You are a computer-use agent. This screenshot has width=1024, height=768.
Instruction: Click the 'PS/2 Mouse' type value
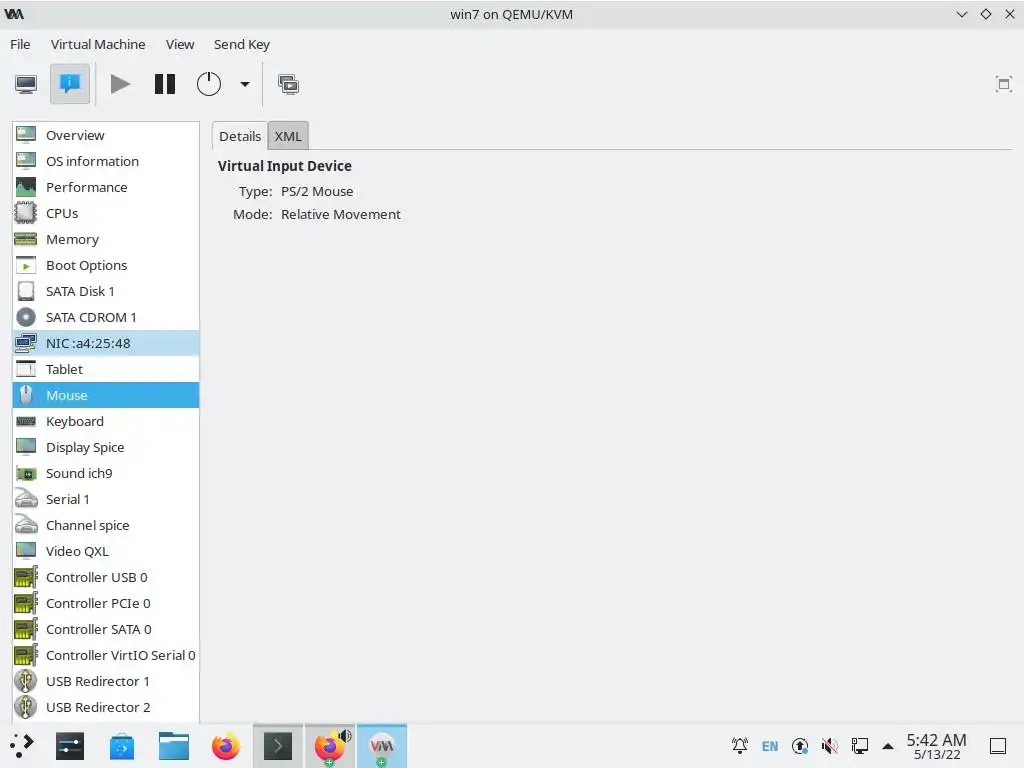317,191
